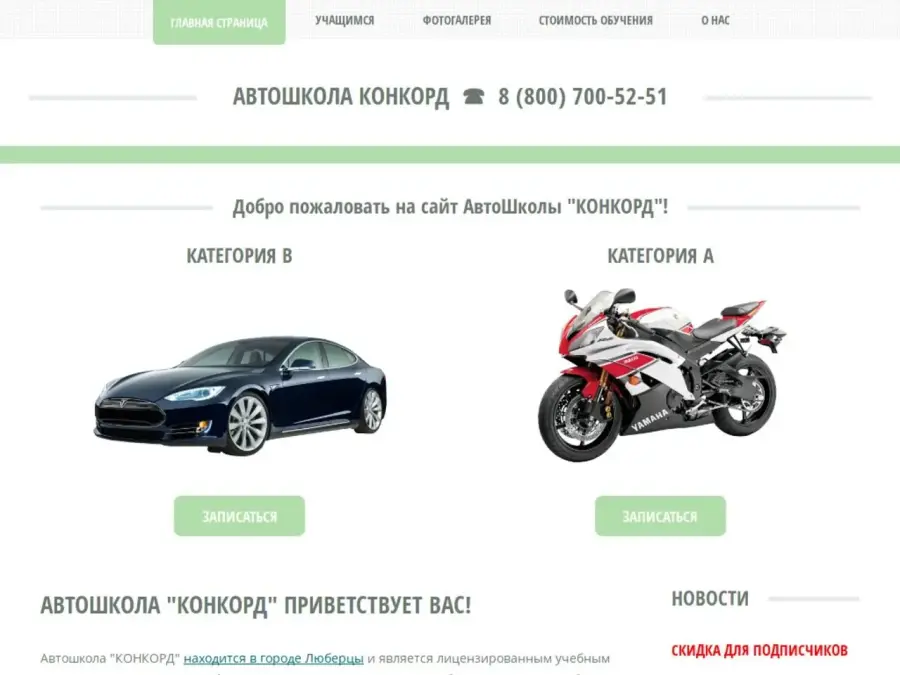Open the находится в городе Люберцы link
900x675 pixels.
pyautogui.click(x=273, y=658)
